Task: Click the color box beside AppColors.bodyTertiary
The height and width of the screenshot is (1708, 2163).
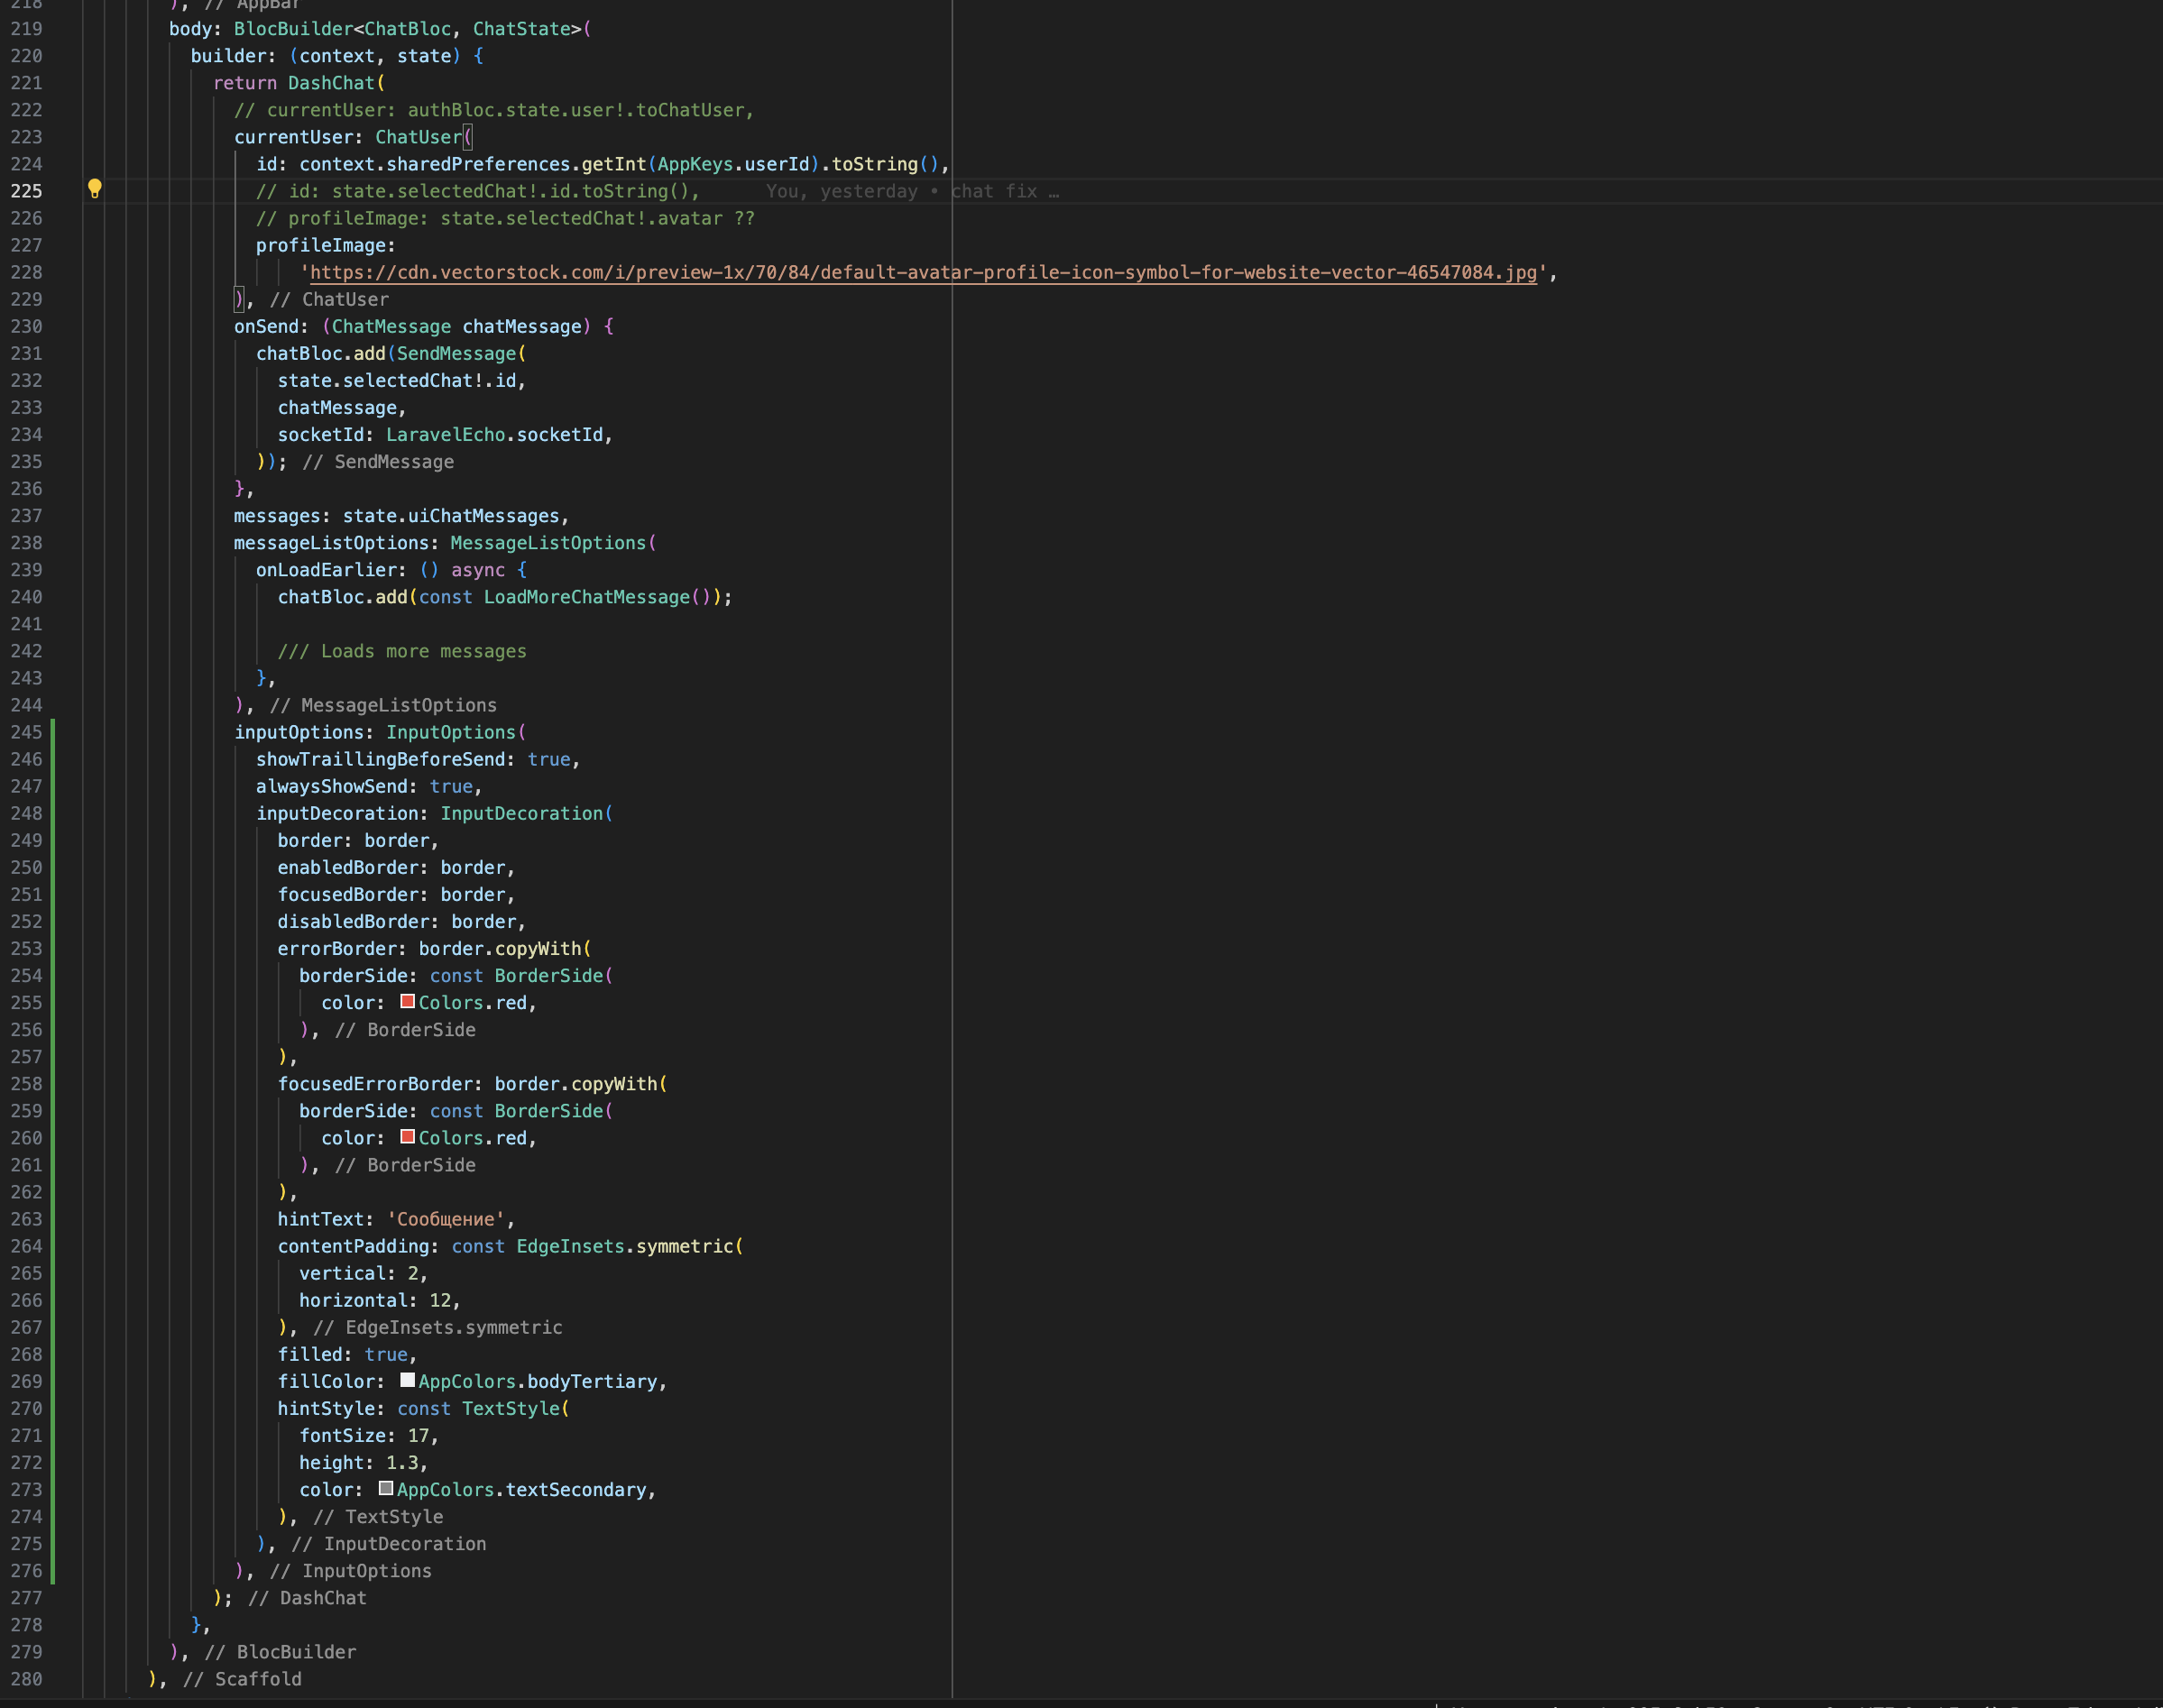Action: point(407,1379)
